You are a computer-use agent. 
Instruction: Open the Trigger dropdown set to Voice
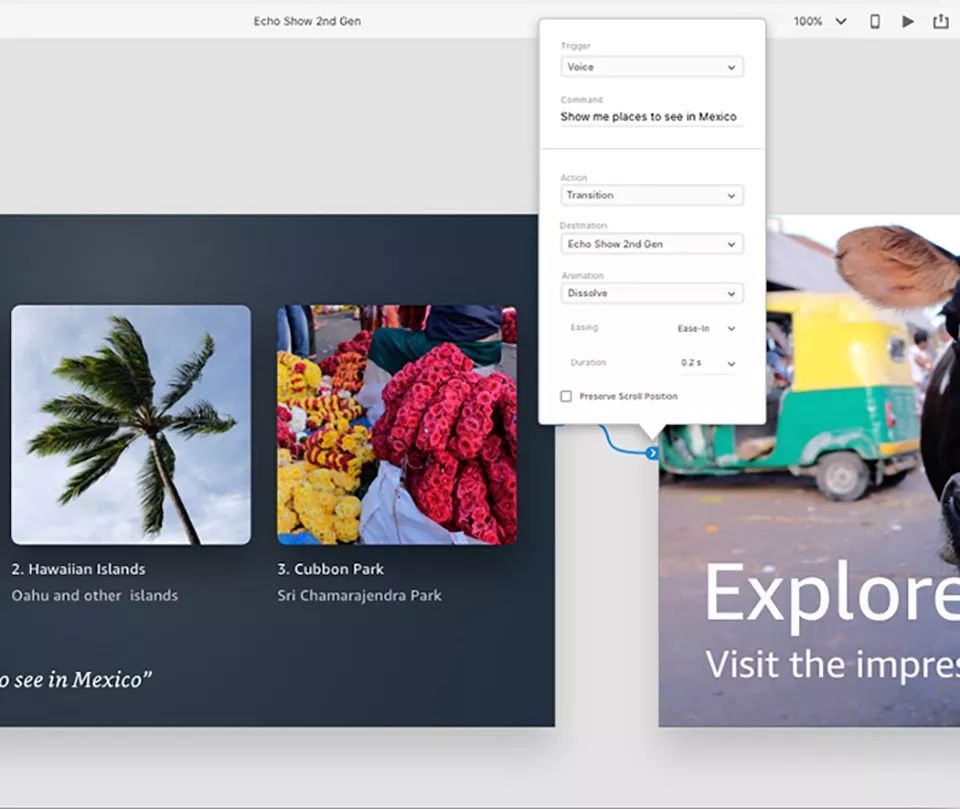click(652, 67)
